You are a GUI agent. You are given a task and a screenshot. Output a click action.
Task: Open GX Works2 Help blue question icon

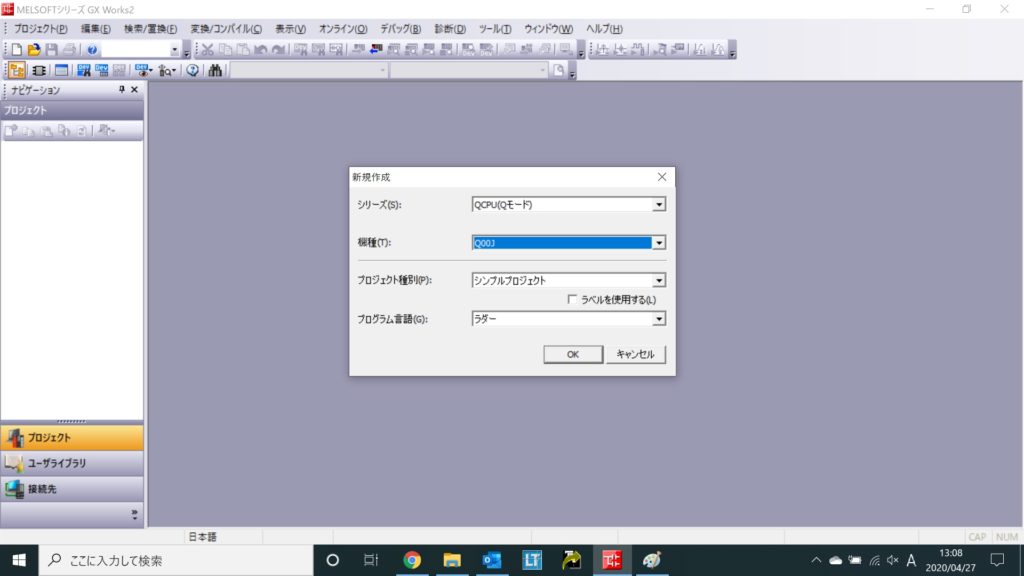(x=92, y=50)
